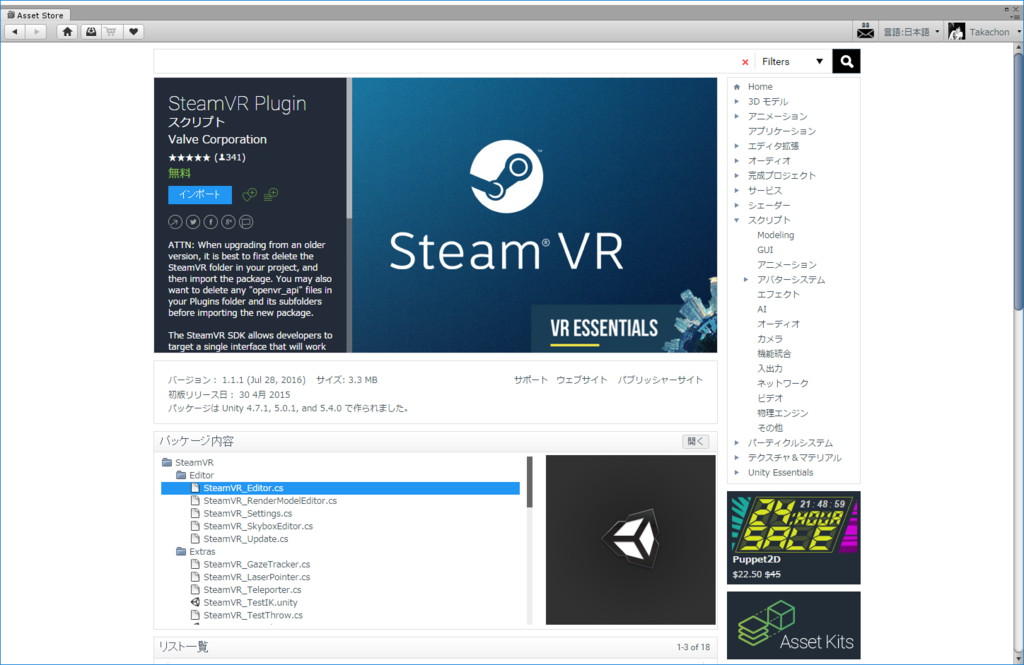Select SteamVR_Editor.cs in the file tree
Image resolution: width=1024 pixels, height=665 pixels.
click(340, 488)
